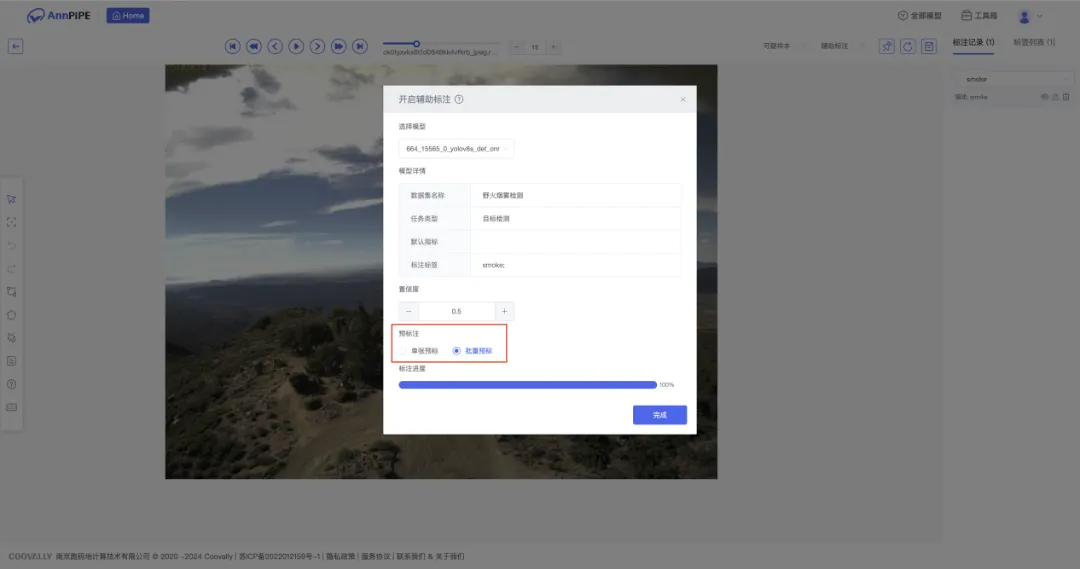This screenshot has height=569, width=1080.
Task: Increase confidence with the plus button
Action: click(x=504, y=311)
